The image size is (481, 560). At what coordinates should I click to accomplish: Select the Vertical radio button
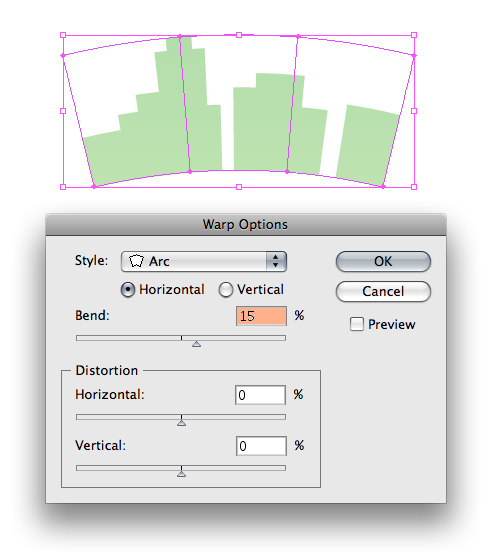[226, 290]
